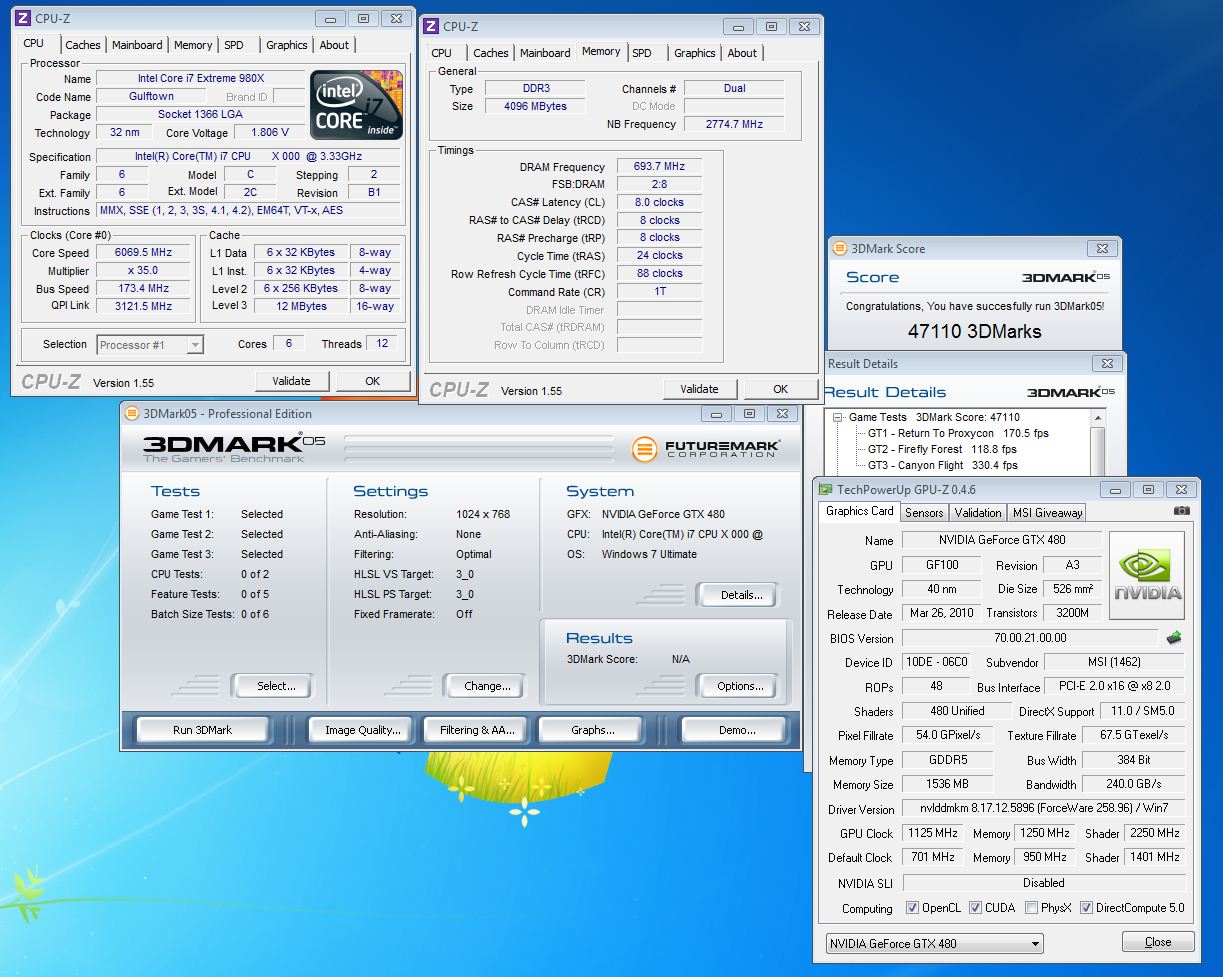Click the GPU-Z title bar icon
Image resolution: width=1223 pixels, height=977 pixels.
(x=826, y=490)
